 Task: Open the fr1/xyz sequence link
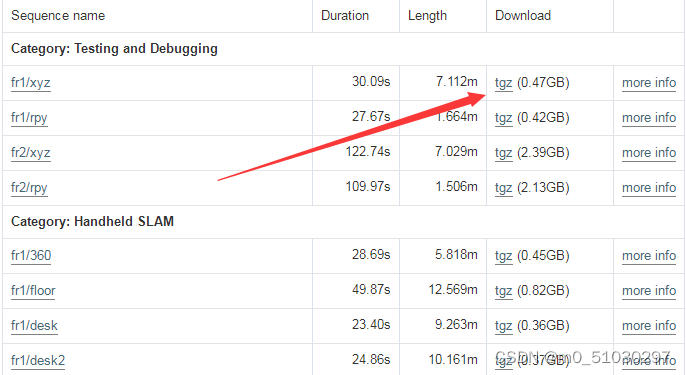click(x=31, y=83)
